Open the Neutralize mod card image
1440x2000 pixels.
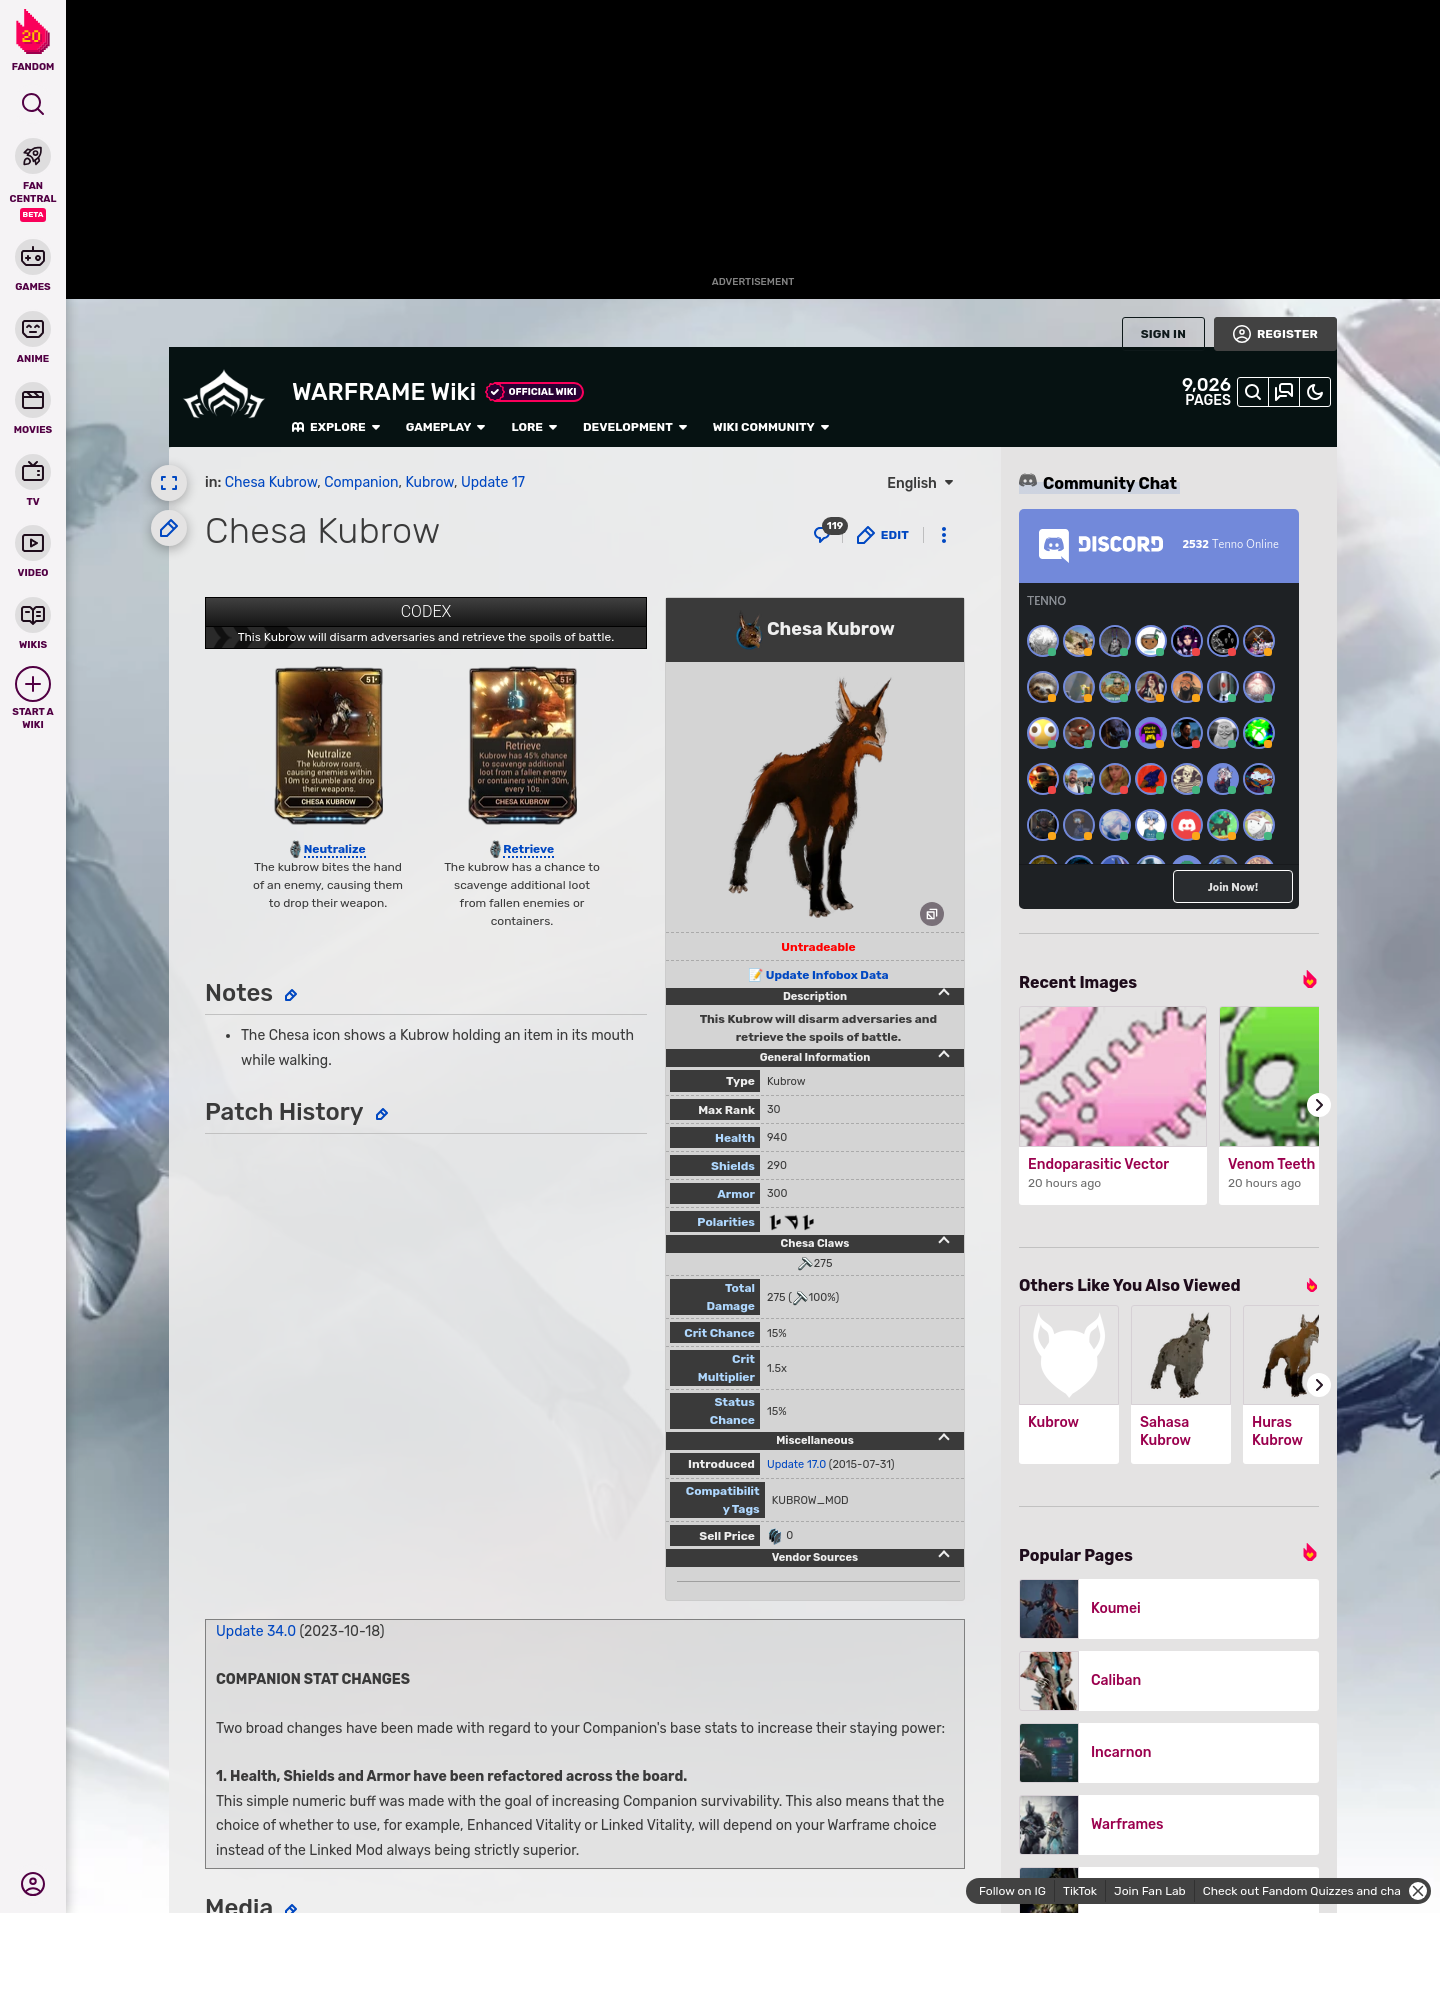(x=329, y=746)
